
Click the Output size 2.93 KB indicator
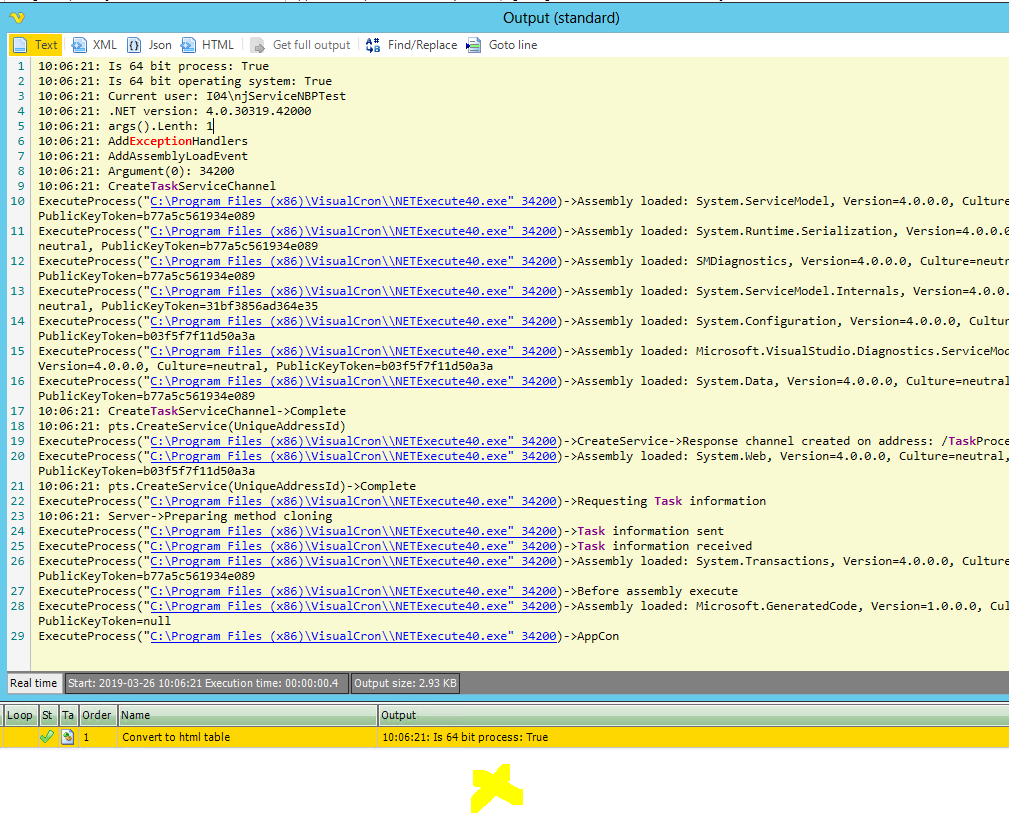tap(405, 684)
